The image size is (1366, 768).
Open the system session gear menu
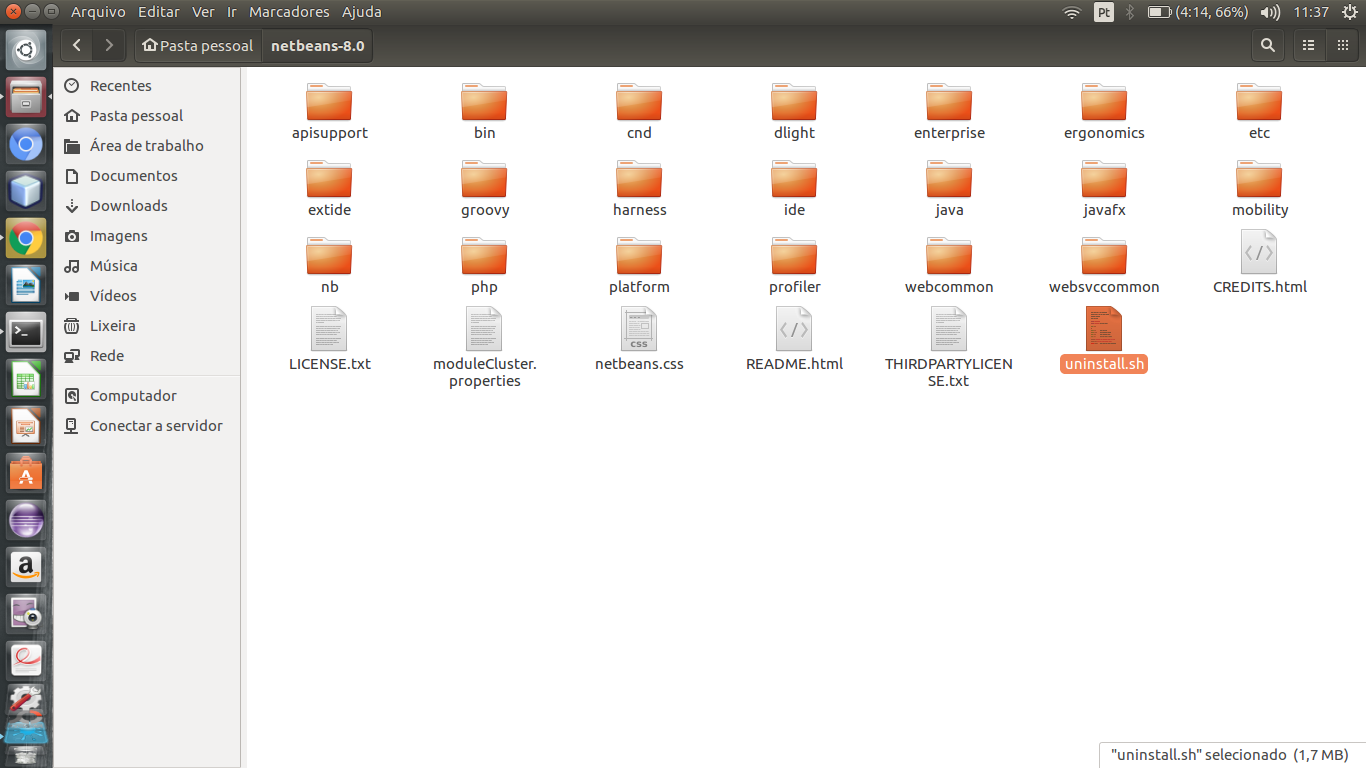1349,12
